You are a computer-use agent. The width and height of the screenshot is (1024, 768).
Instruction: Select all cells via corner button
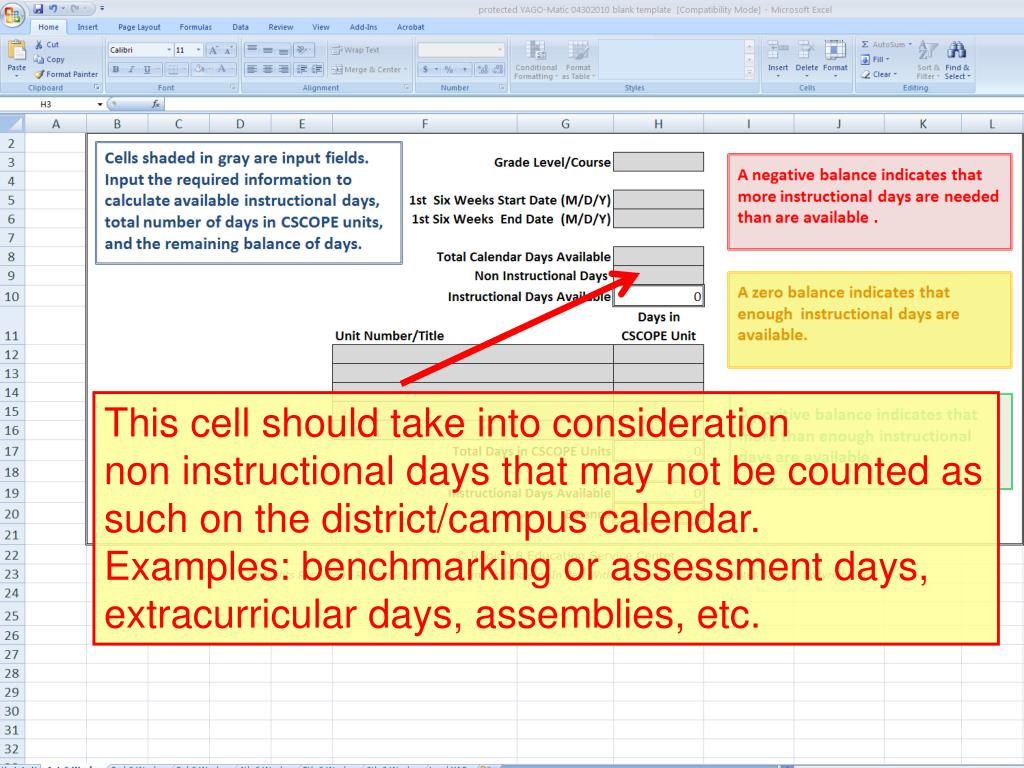pyautogui.click(x=12, y=123)
